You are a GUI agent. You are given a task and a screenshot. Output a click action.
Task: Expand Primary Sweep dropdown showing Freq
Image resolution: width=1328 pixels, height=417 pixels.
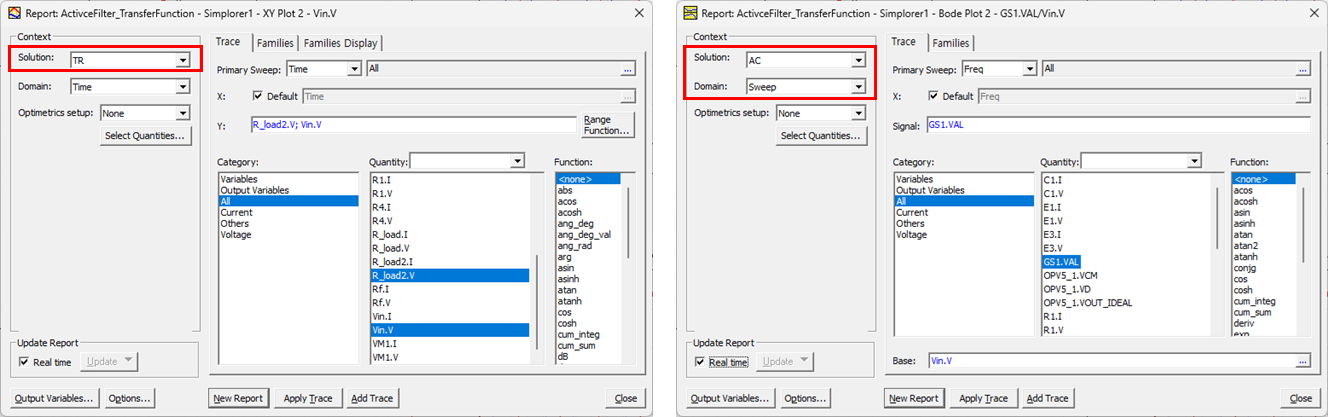1027,69
